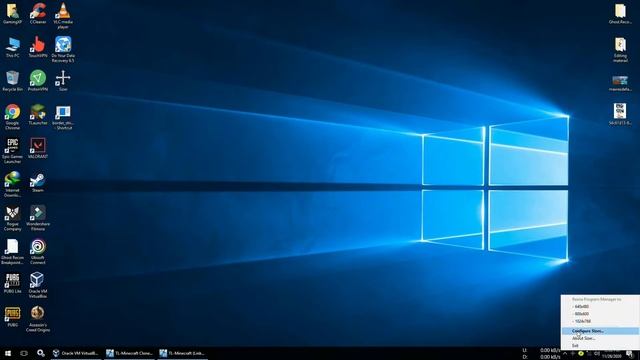Choose About Sizer menu entry
Screen dimensions: 640x360
(600, 338)
